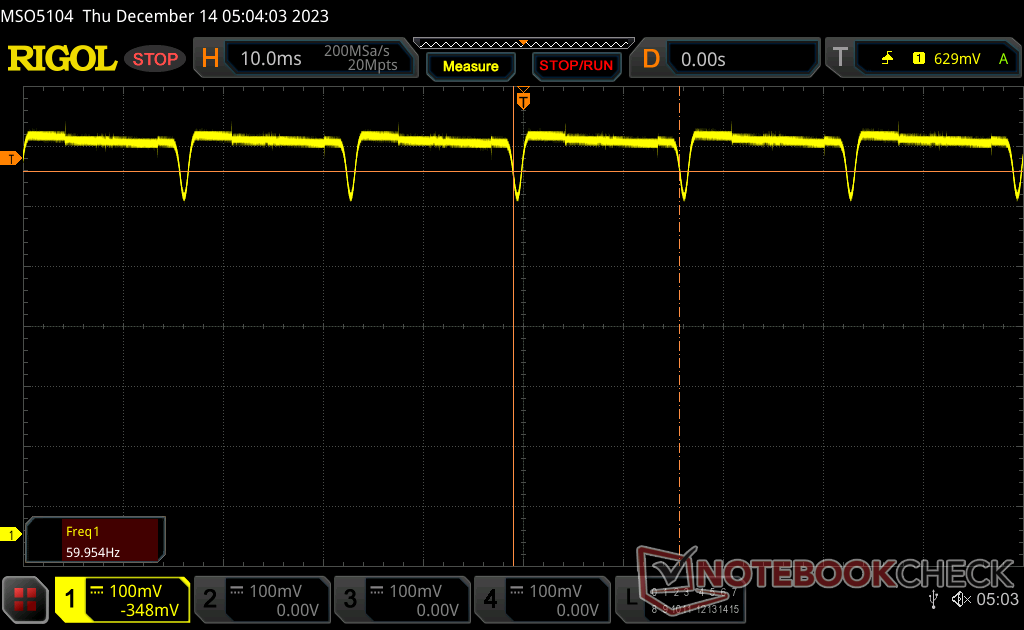Select the Freq1 measurement result box
Image resolution: width=1024 pixels, height=630 pixels.
95,539
